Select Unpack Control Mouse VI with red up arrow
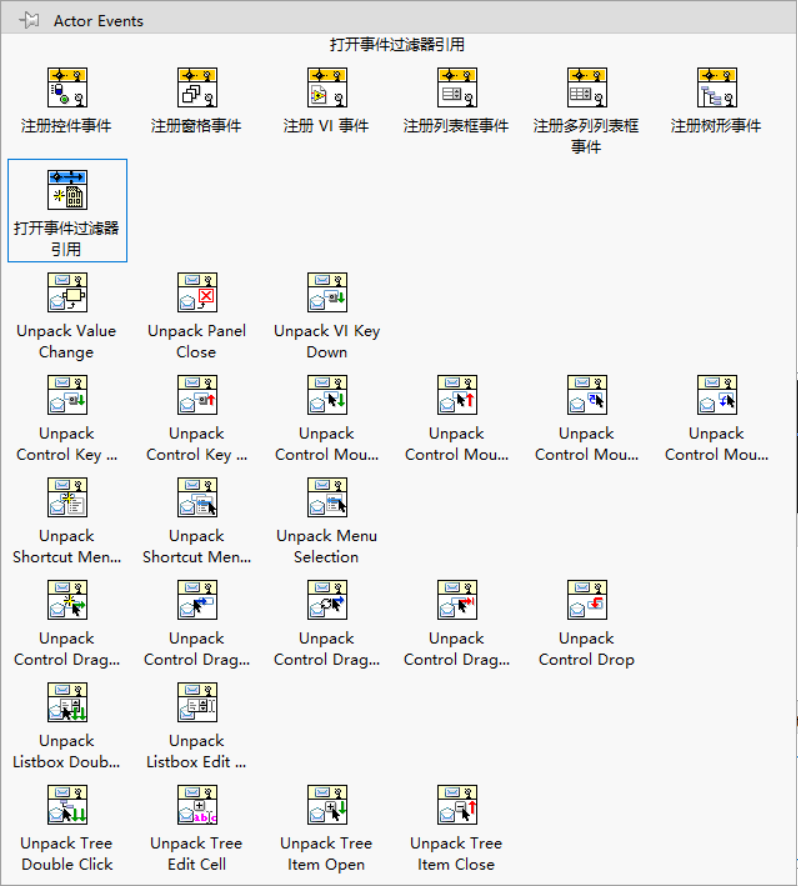Screen dimensions: 798x886 click(x=457, y=395)
